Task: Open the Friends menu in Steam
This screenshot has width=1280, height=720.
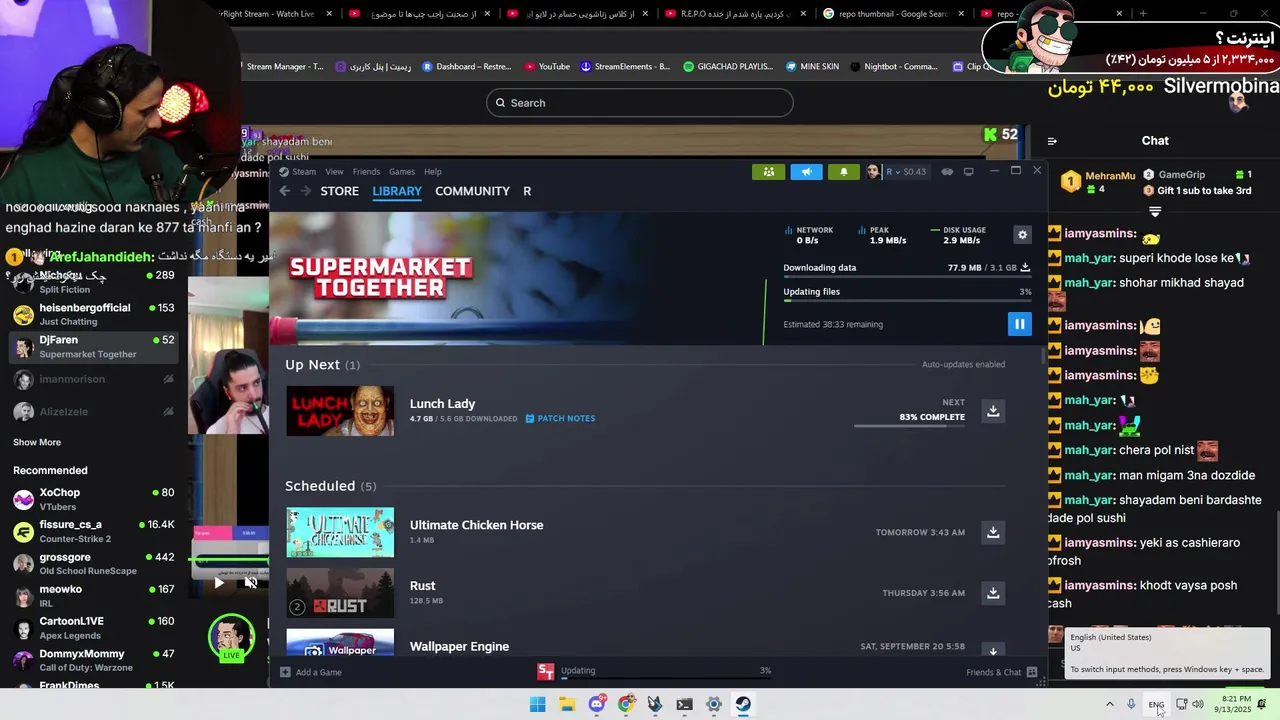Action: [366, 171]
